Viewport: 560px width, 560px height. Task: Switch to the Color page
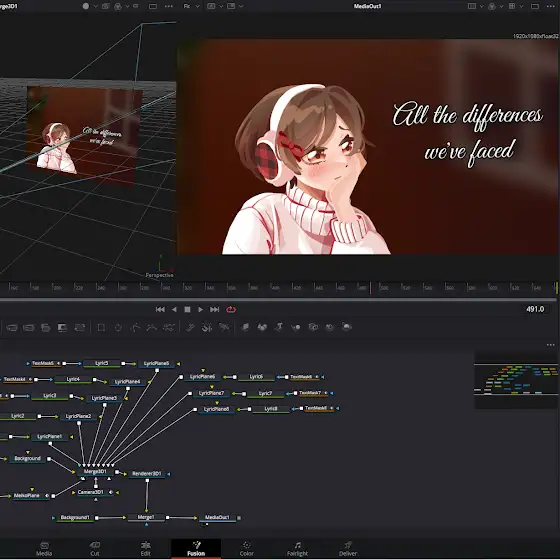(246, 549)
